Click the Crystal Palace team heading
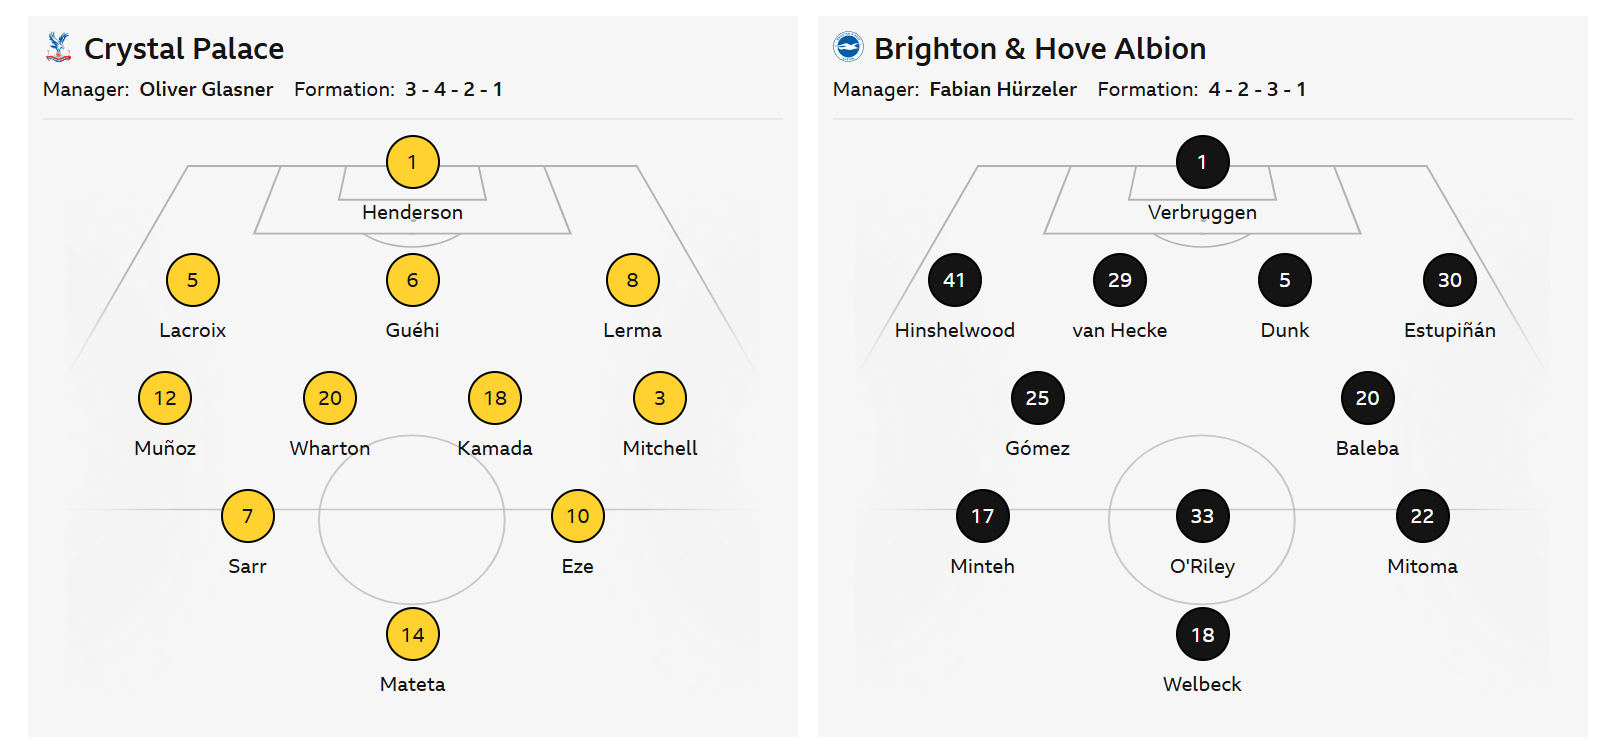Screen dimensions: 1612x755 click(x=184, y=48)
